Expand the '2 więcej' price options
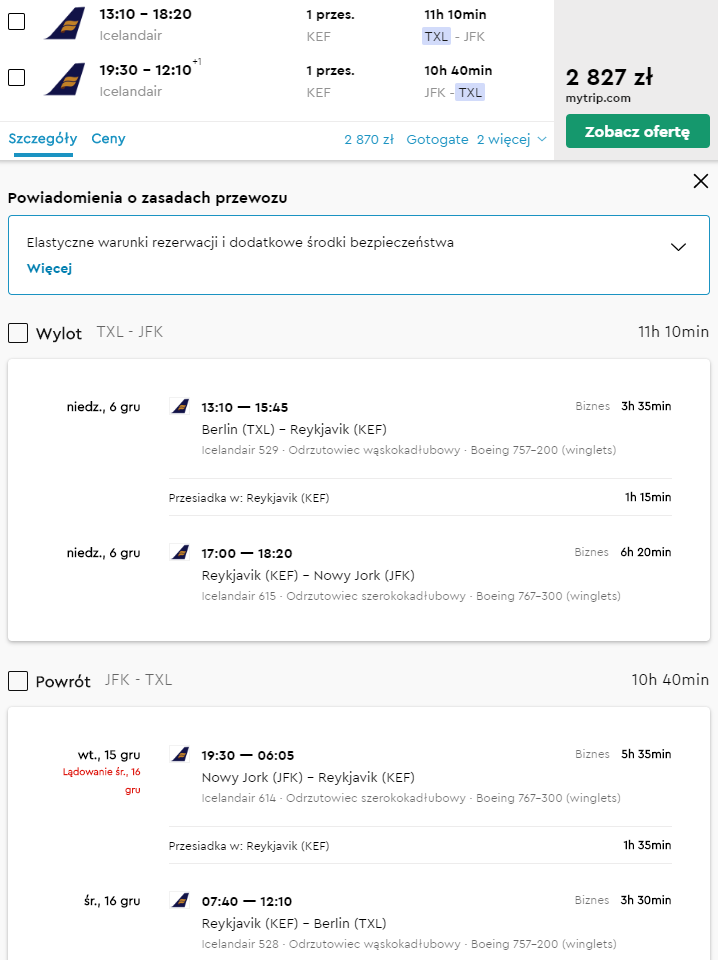The width and height of the screenshot is (718, 960). (x=512, y=140)
